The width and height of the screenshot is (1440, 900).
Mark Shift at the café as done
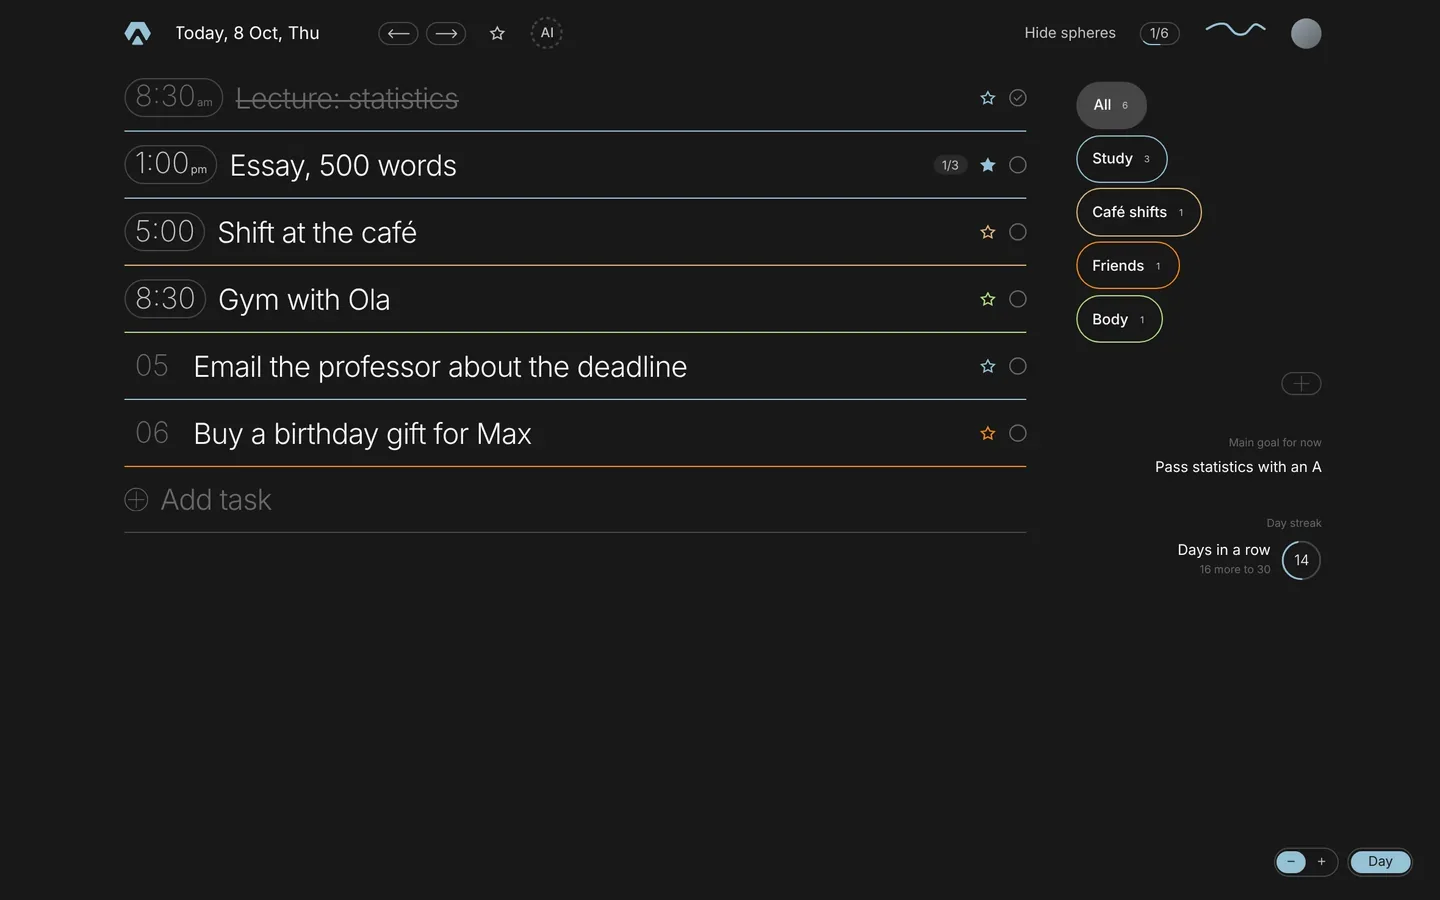(x=1018, y=232)
